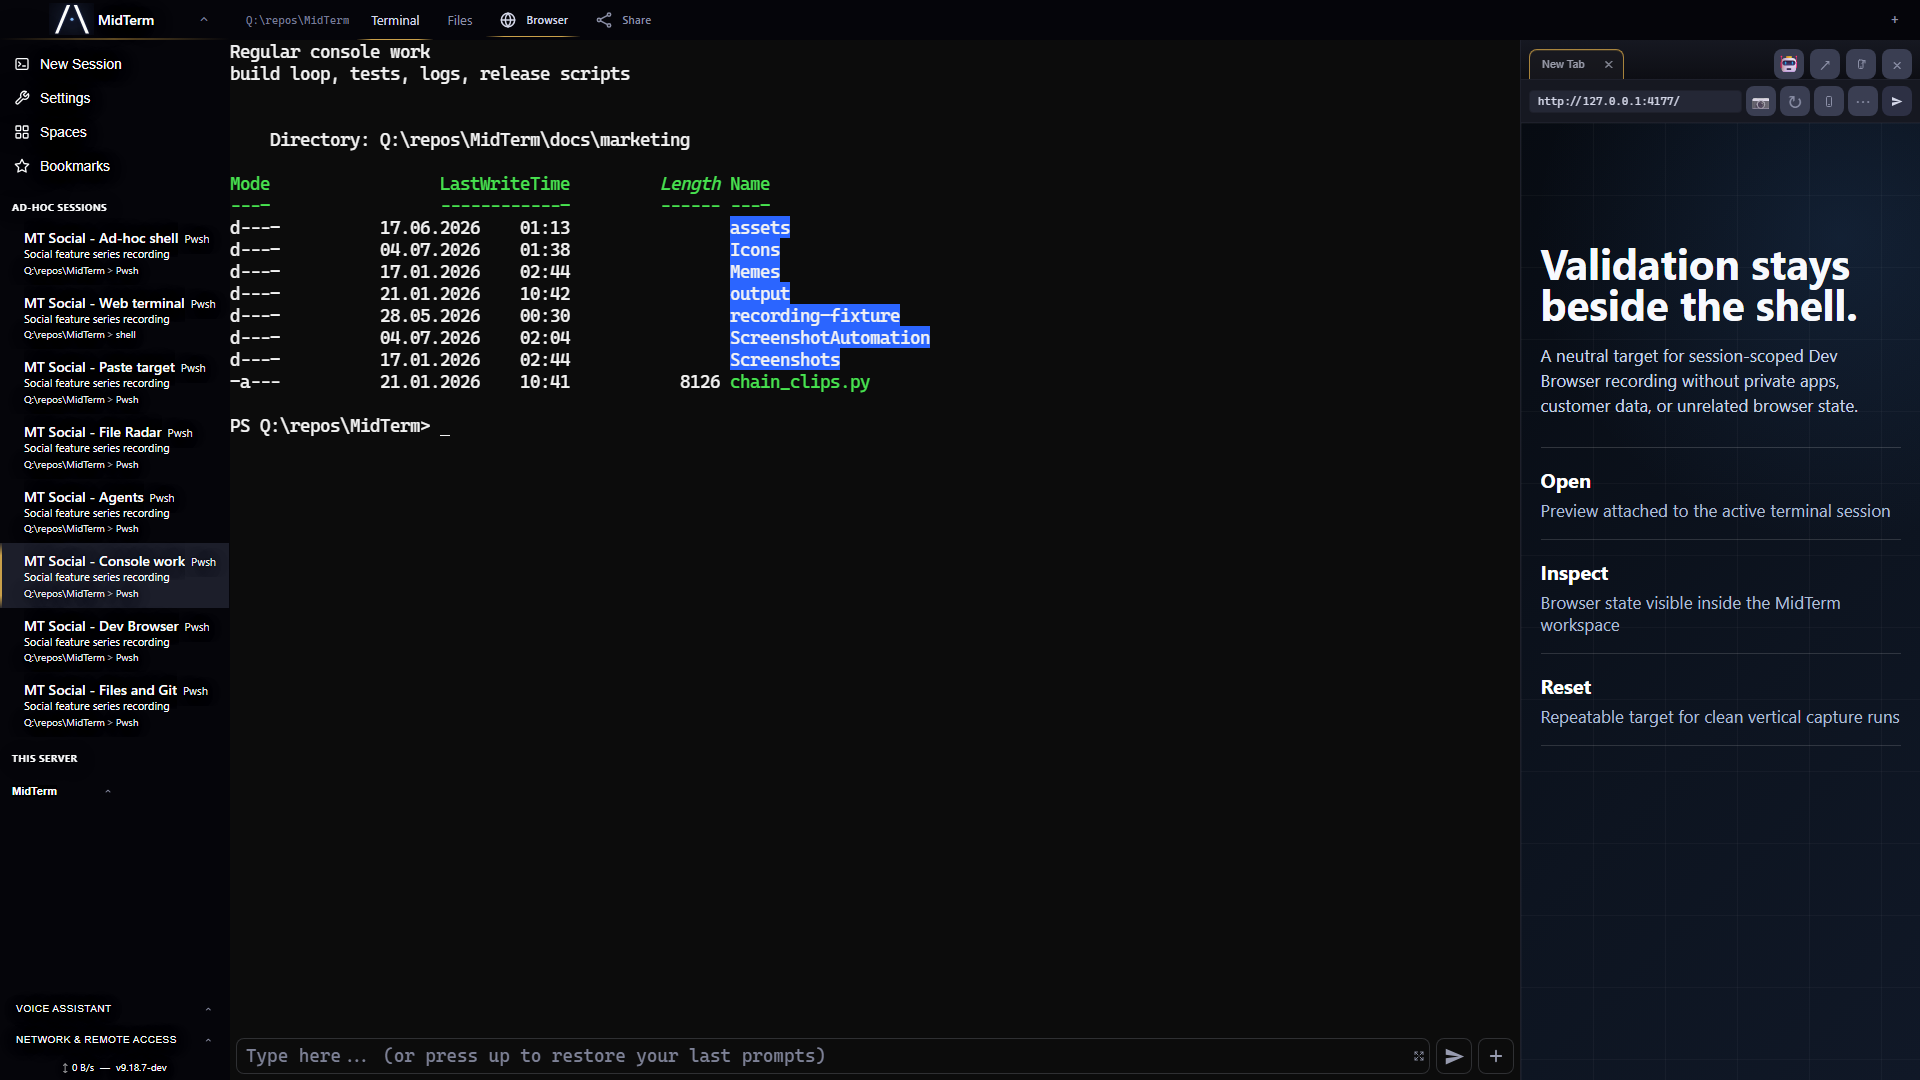Switch to the Files tab
The height and width of the screenshot is (1080, 1920).
click(x=460, y=20)
